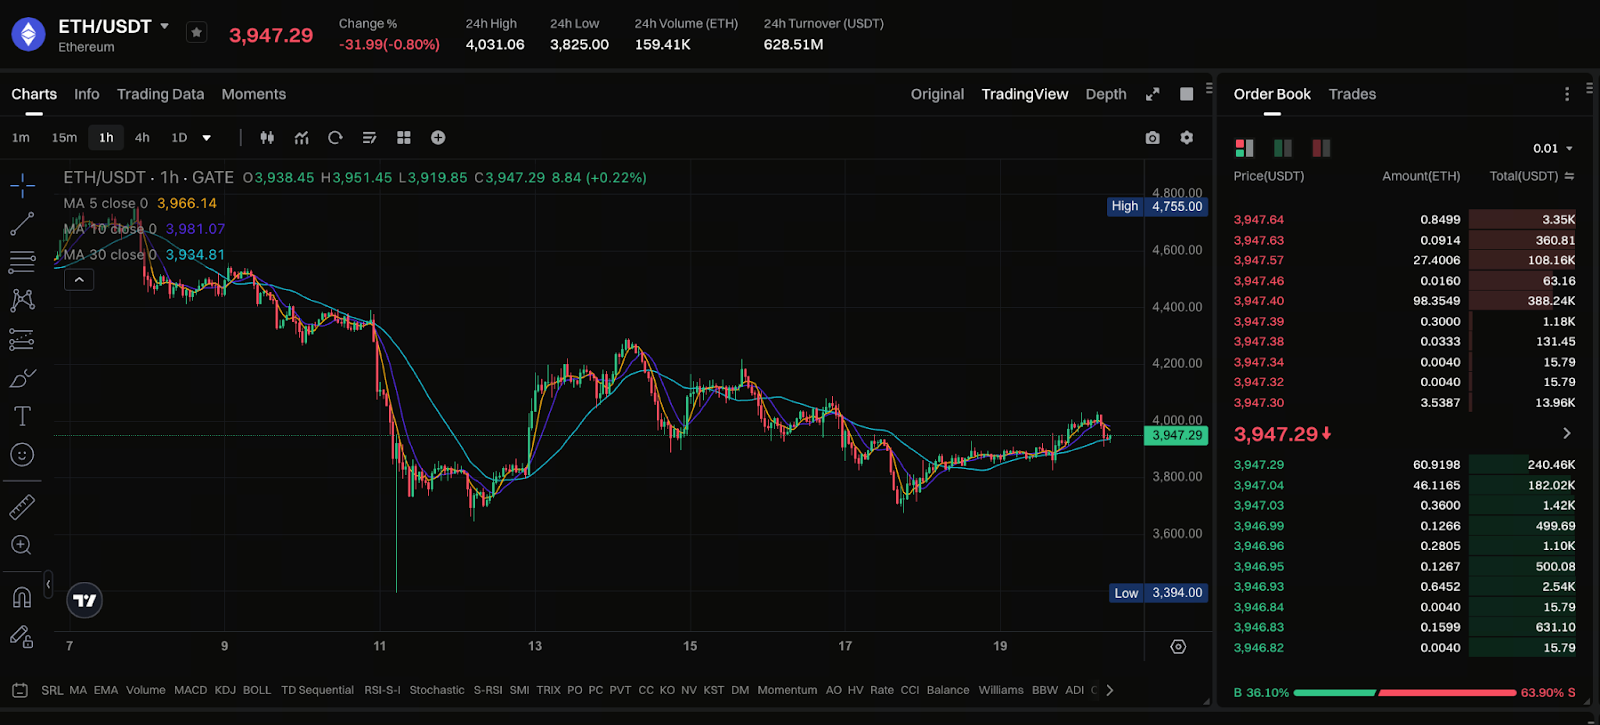Pick the brush drawing tool
Viewport: 1600px width, 725px height.
tap(22, 378)
